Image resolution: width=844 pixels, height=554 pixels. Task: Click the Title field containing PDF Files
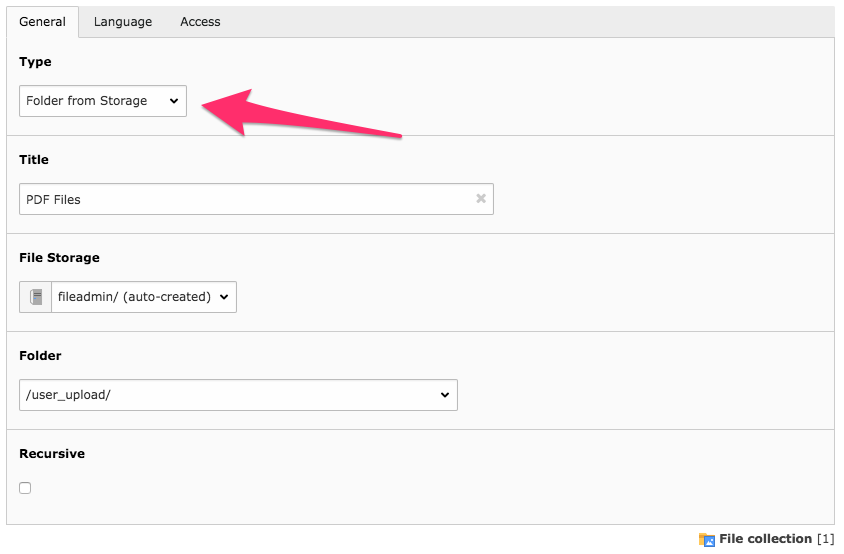pos(245,199)
